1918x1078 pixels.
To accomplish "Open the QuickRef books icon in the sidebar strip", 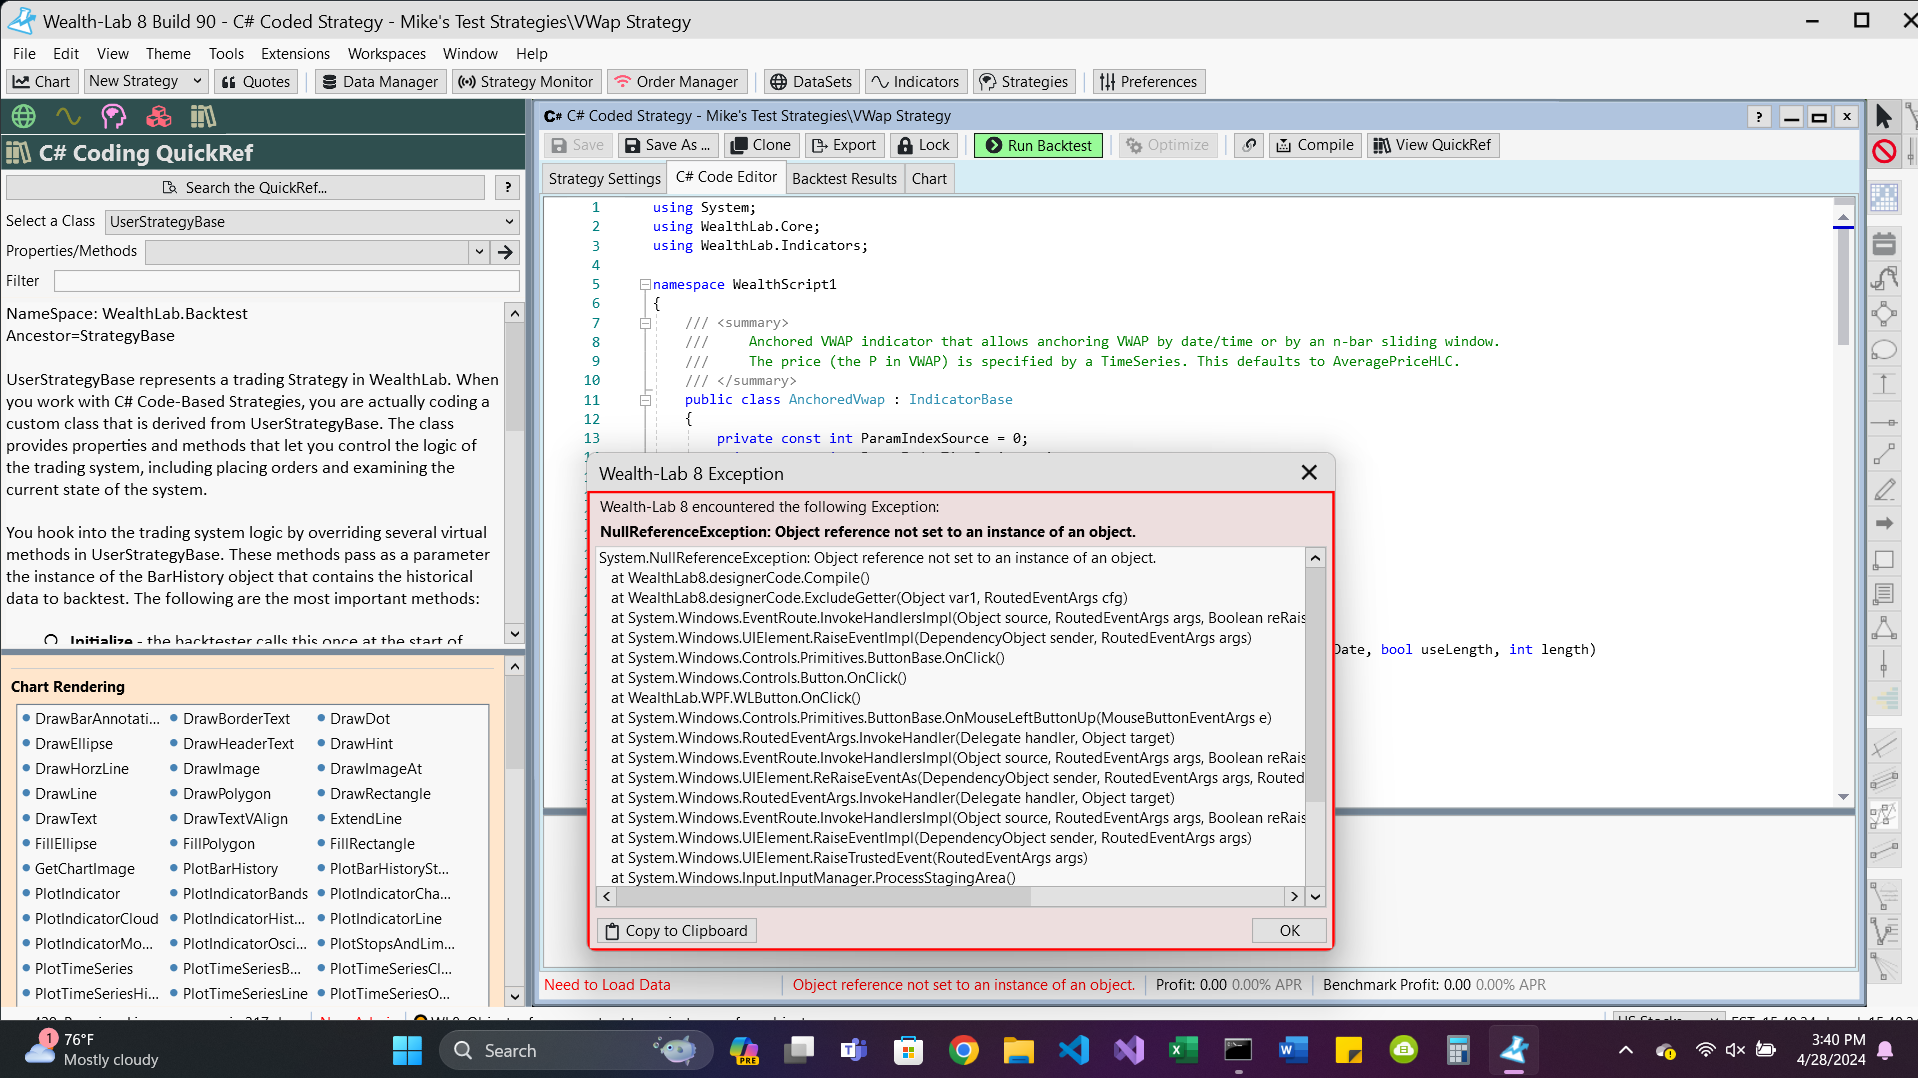I will tap(203, 116).
